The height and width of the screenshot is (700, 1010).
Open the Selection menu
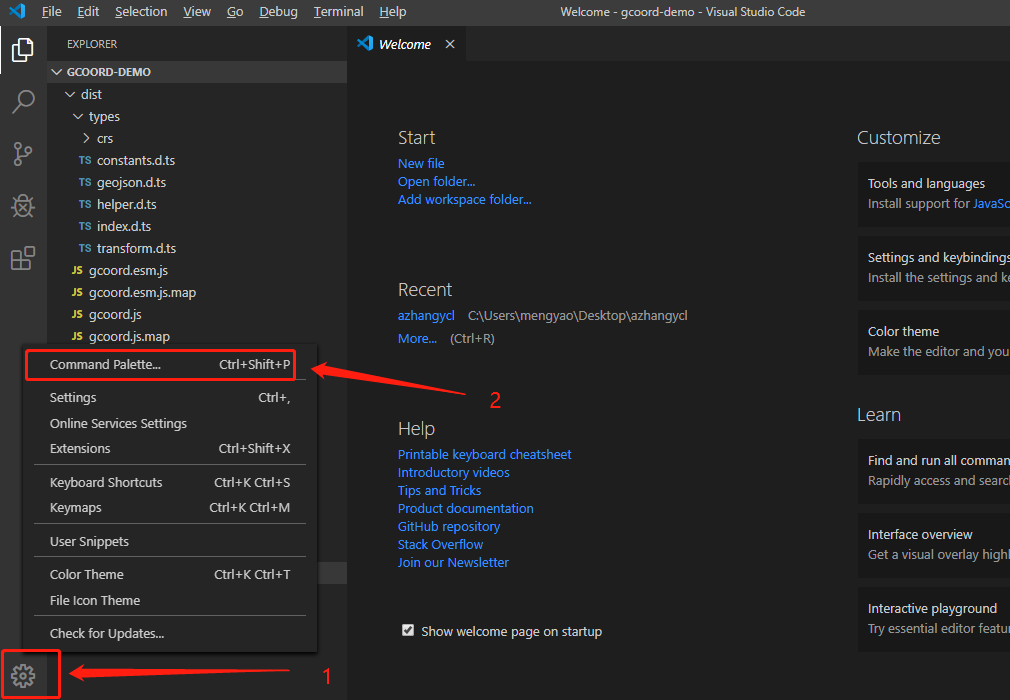(141, 12)
